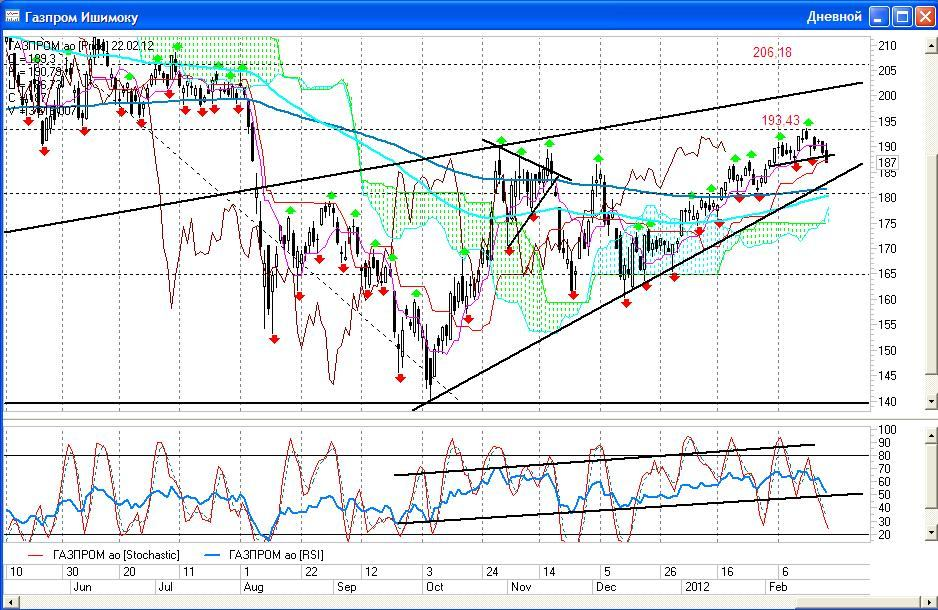
Task: Select the ГАЗПРОМ ао [RSI] legend entry
Action: [264, 555]
